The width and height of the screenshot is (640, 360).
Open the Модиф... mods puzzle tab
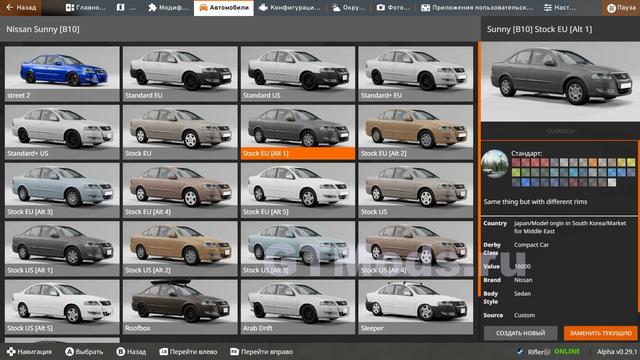coord(168,7)
